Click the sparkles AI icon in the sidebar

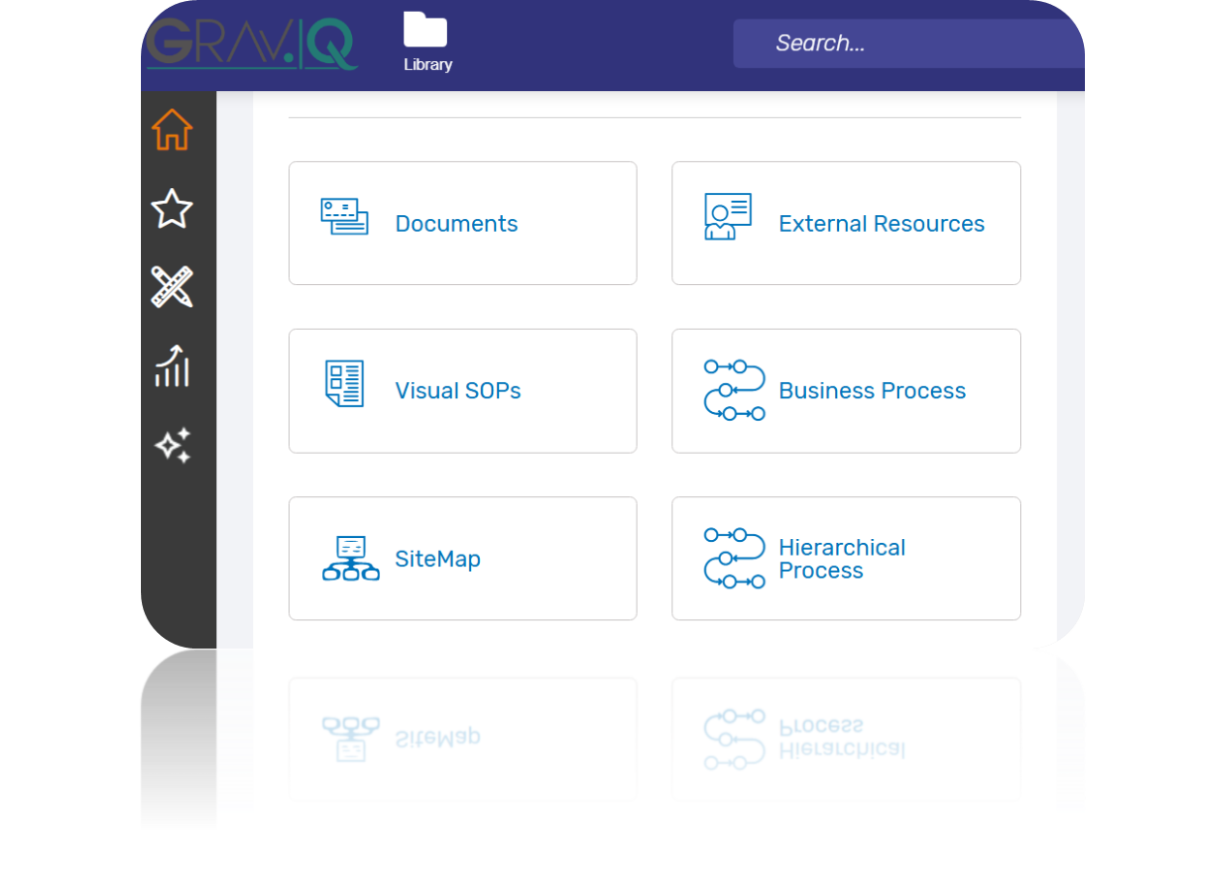(x=172, y=446)
